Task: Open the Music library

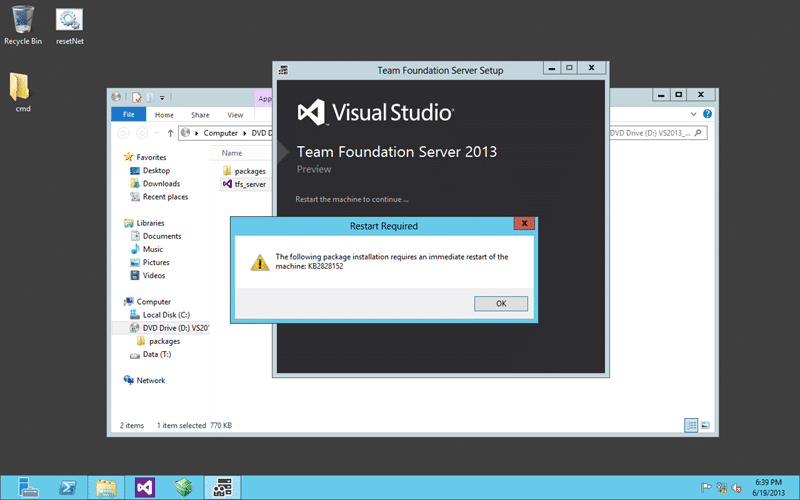Action: click(147, 249)
